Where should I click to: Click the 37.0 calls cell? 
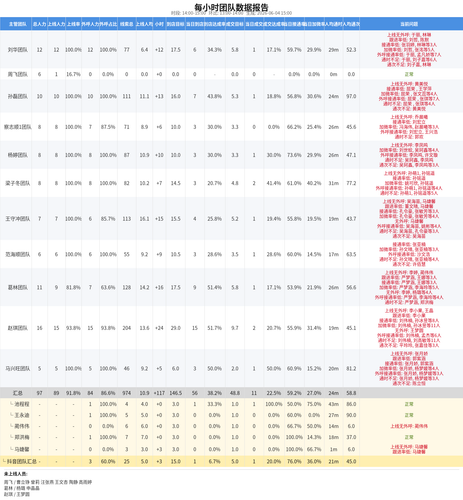click(351, 437)
